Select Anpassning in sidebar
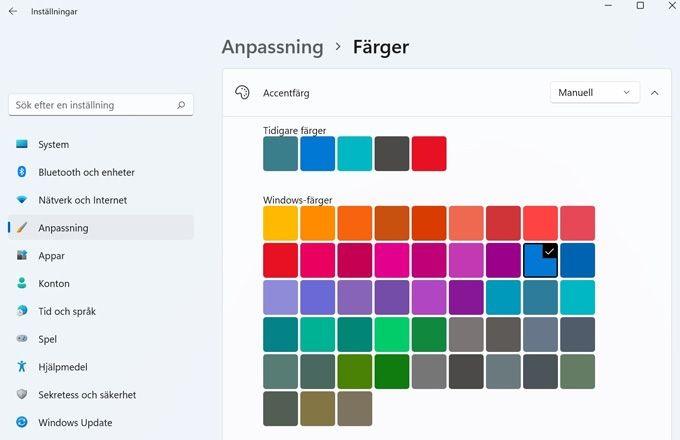Screen dimensions: 680x440 tap(101, 228)
